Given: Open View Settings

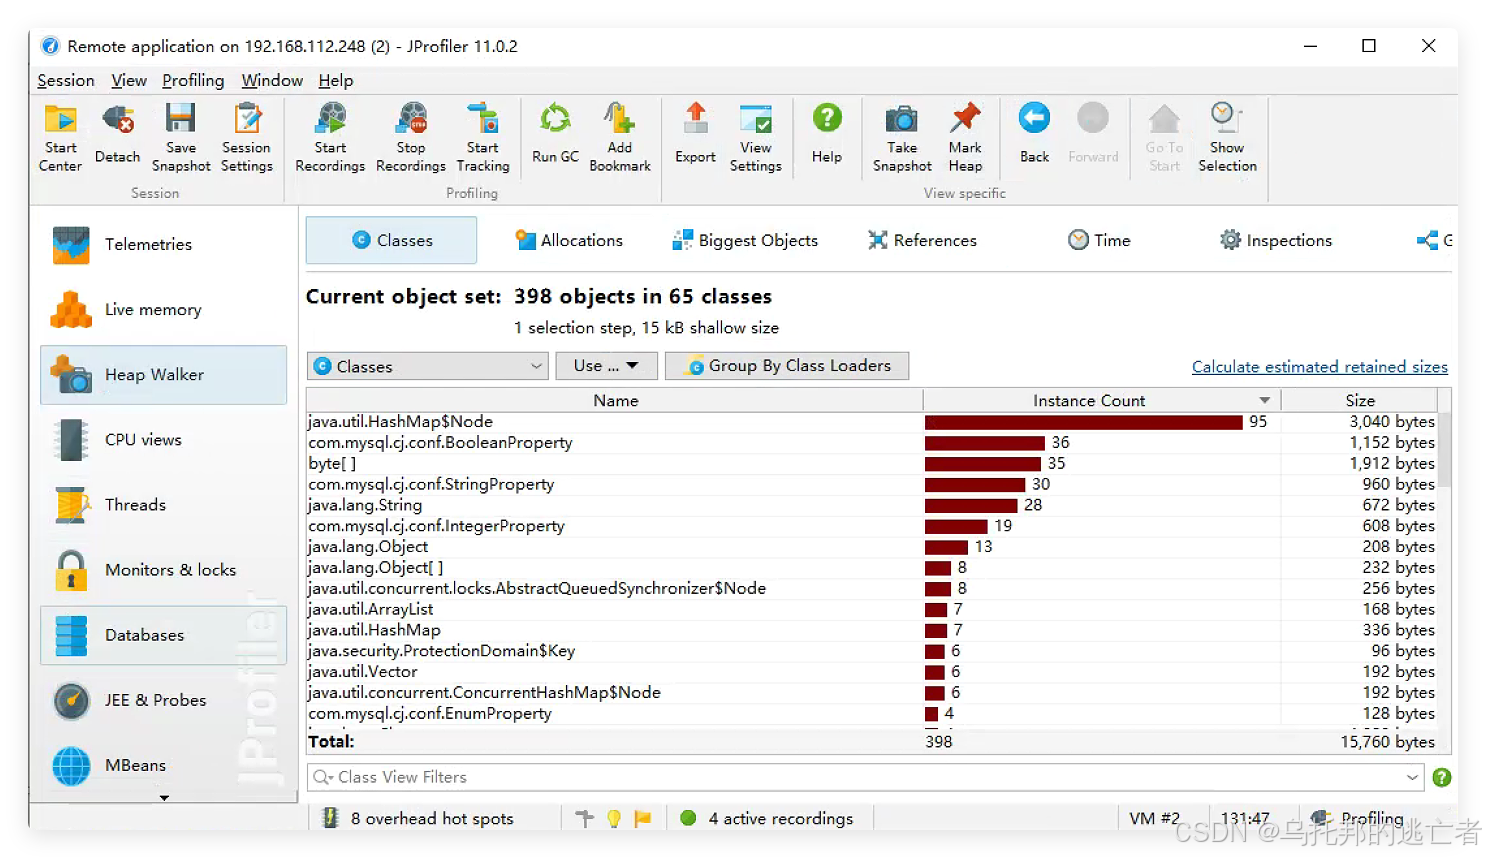Looking at the screenshot, I should click(x=756, y=138).
